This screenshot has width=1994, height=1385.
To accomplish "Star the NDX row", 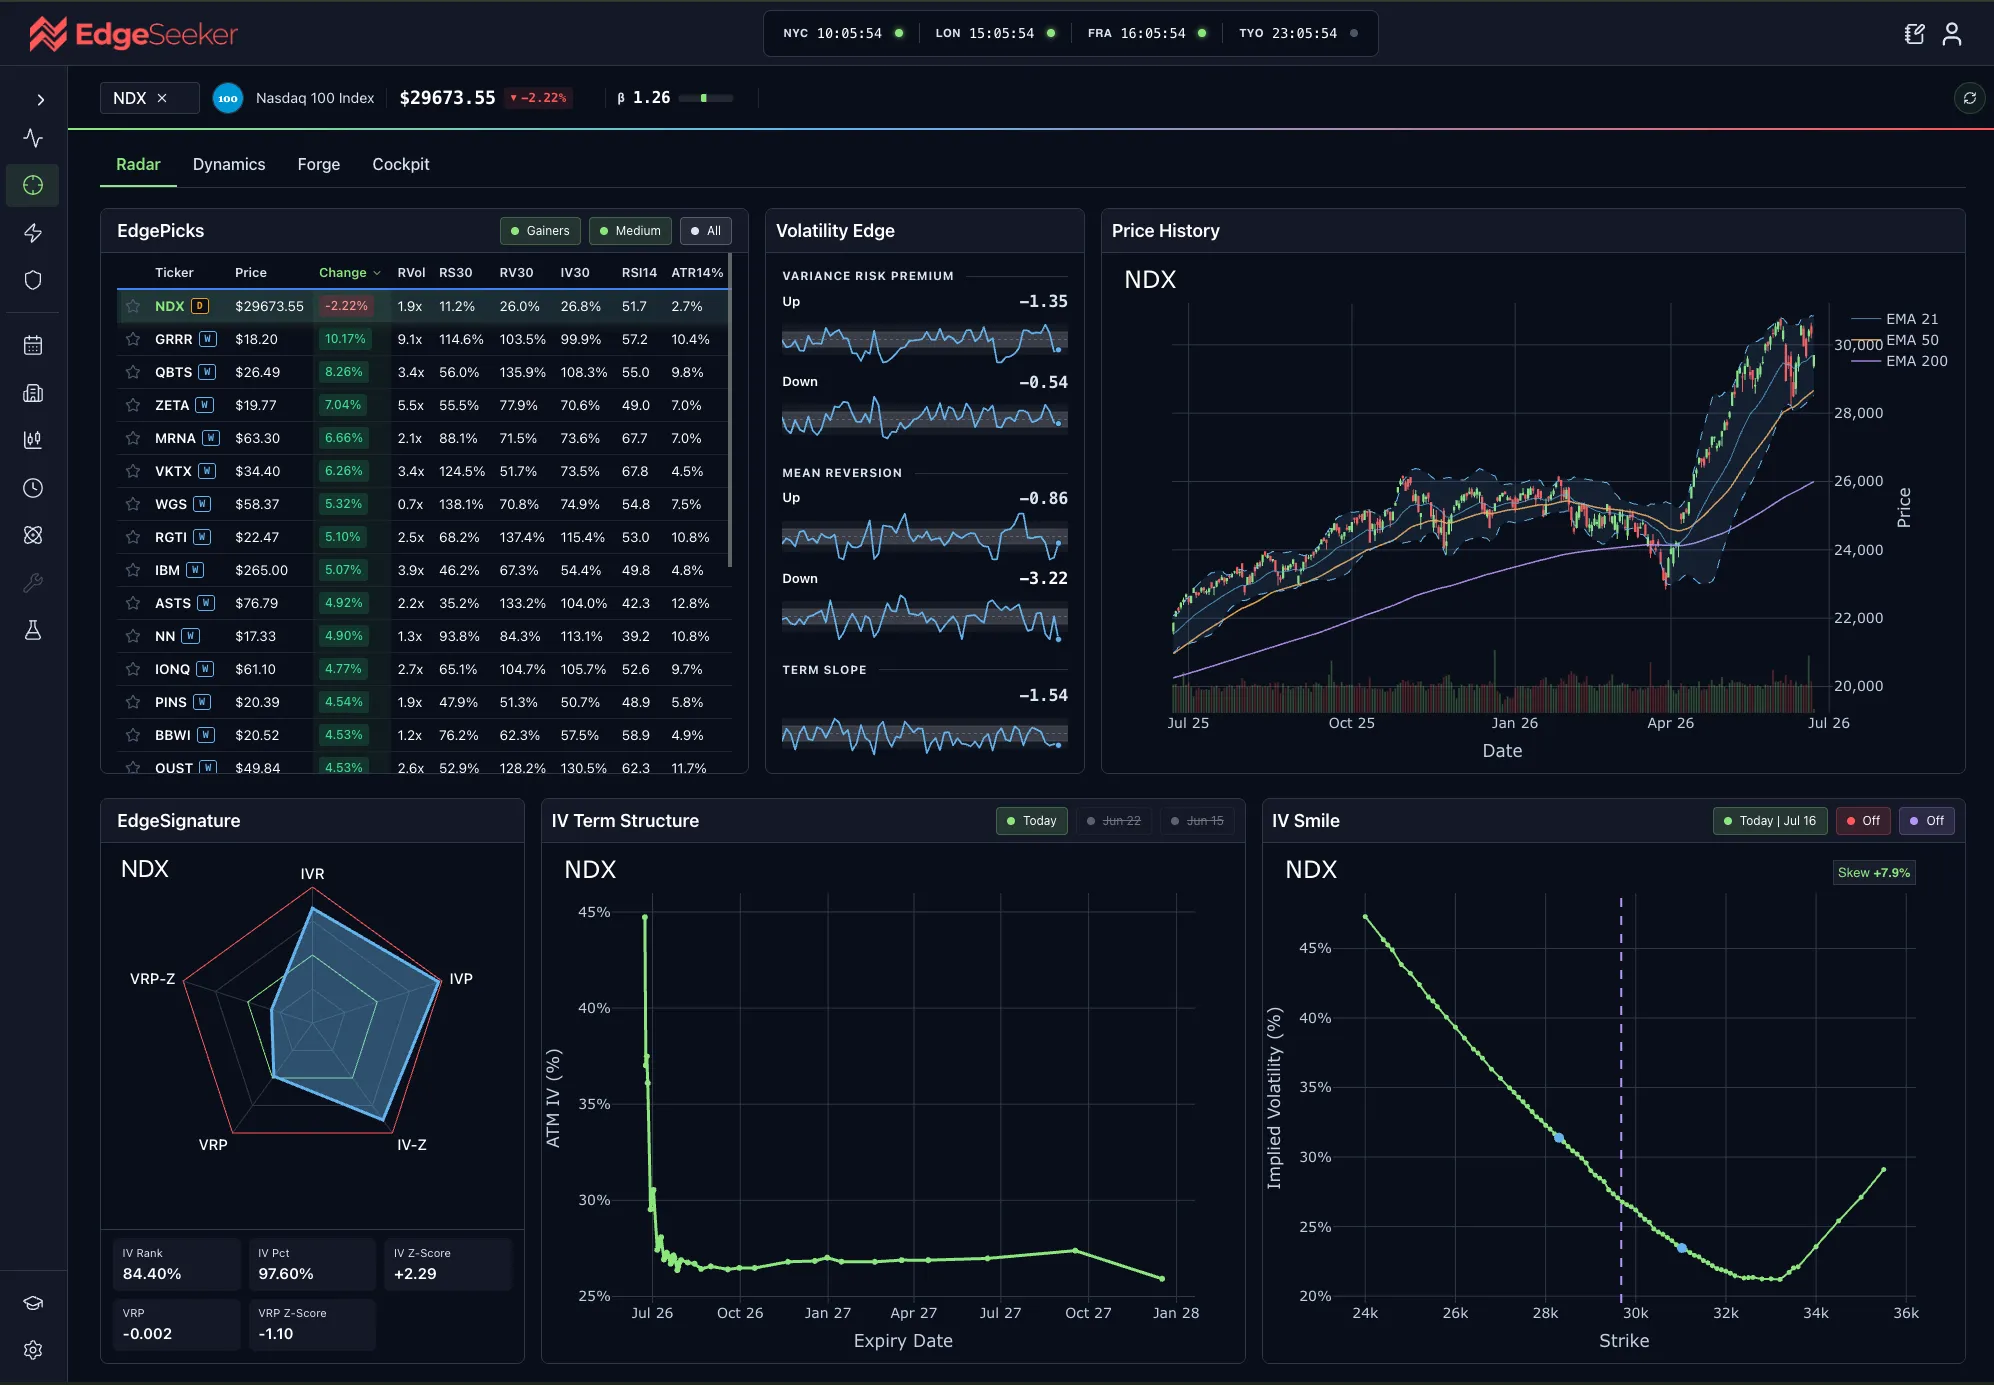I will pos(133,306).
